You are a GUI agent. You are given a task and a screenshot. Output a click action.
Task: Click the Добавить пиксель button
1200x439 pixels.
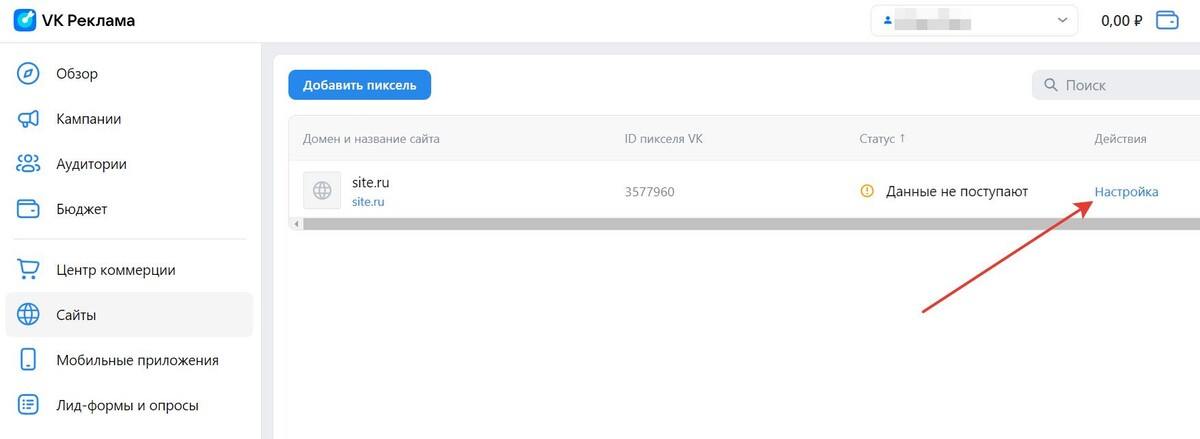(360, 85)
